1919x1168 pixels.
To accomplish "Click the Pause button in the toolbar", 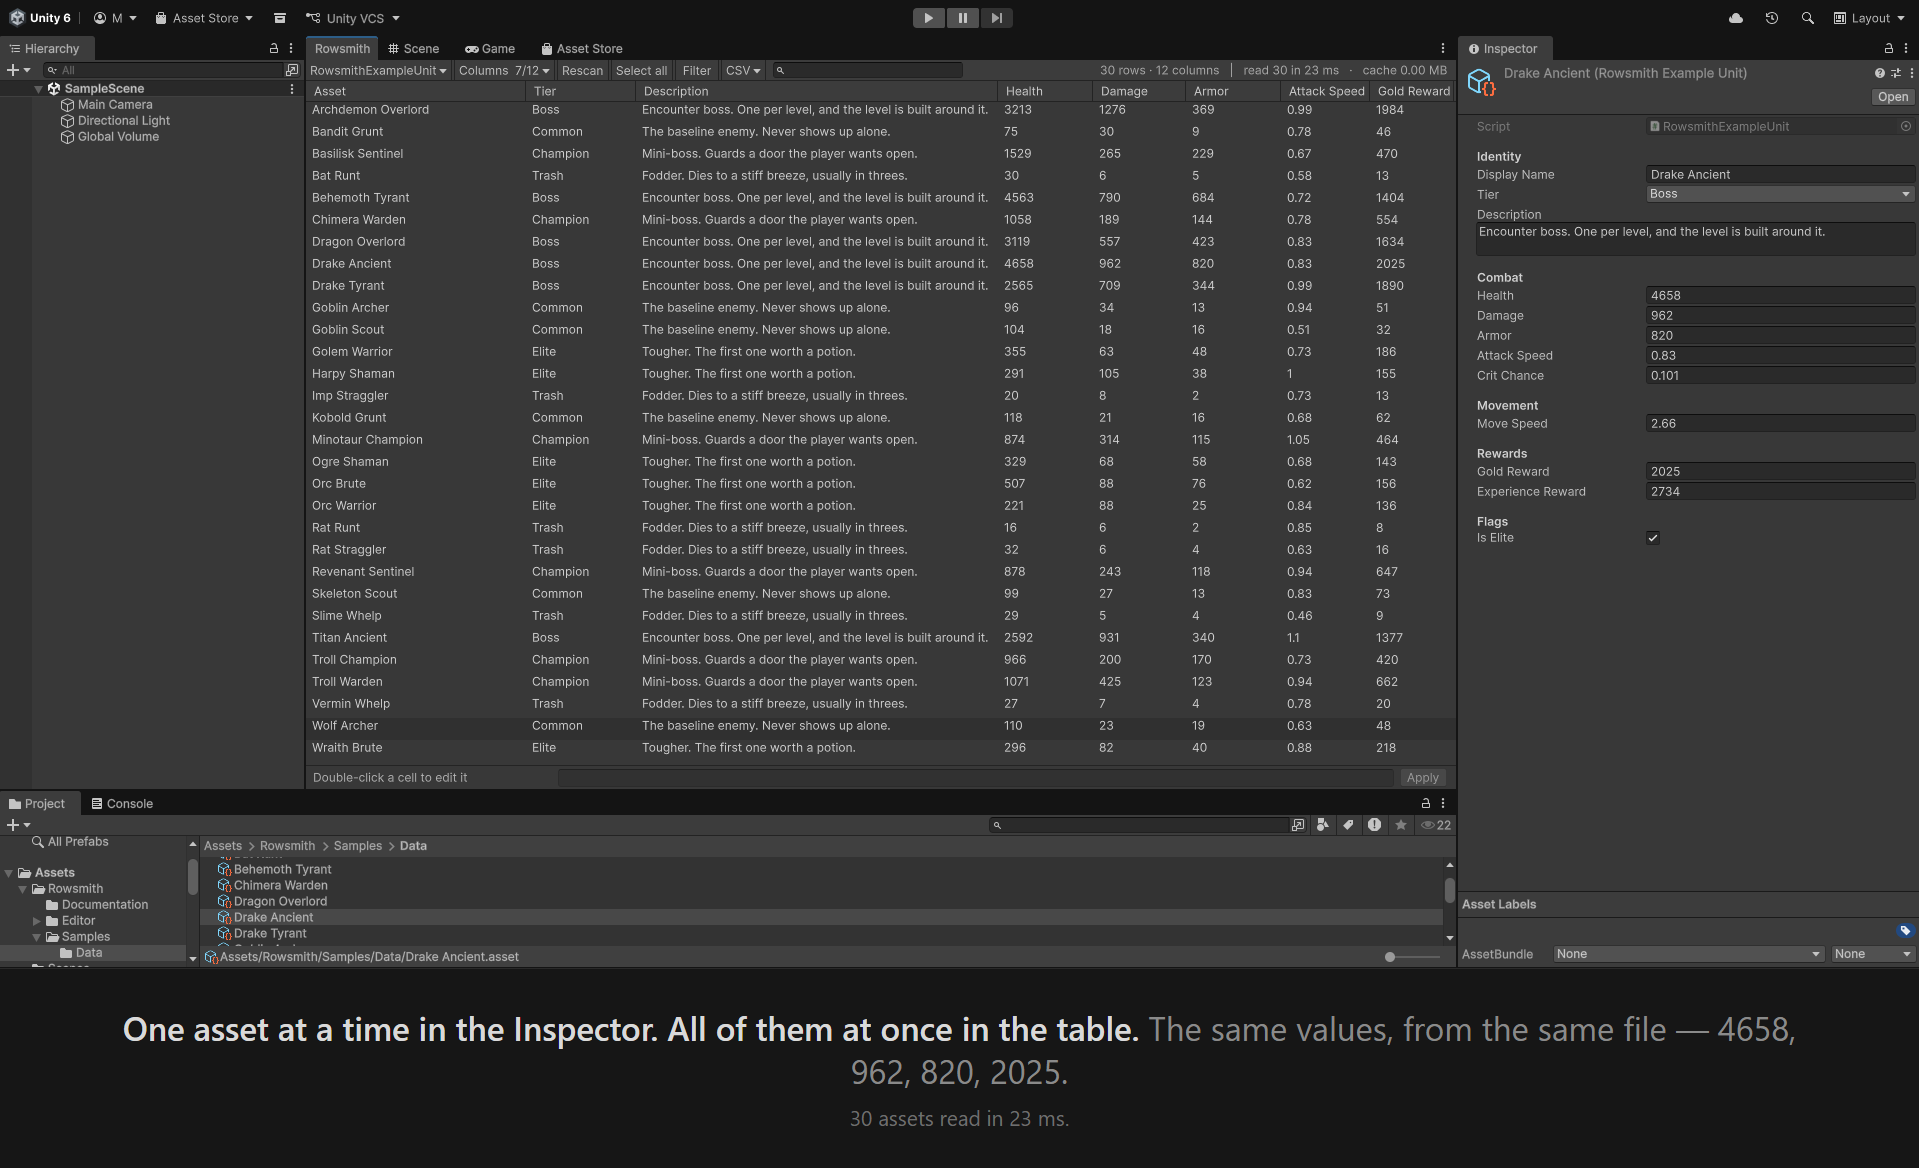I will coord(962,18).
